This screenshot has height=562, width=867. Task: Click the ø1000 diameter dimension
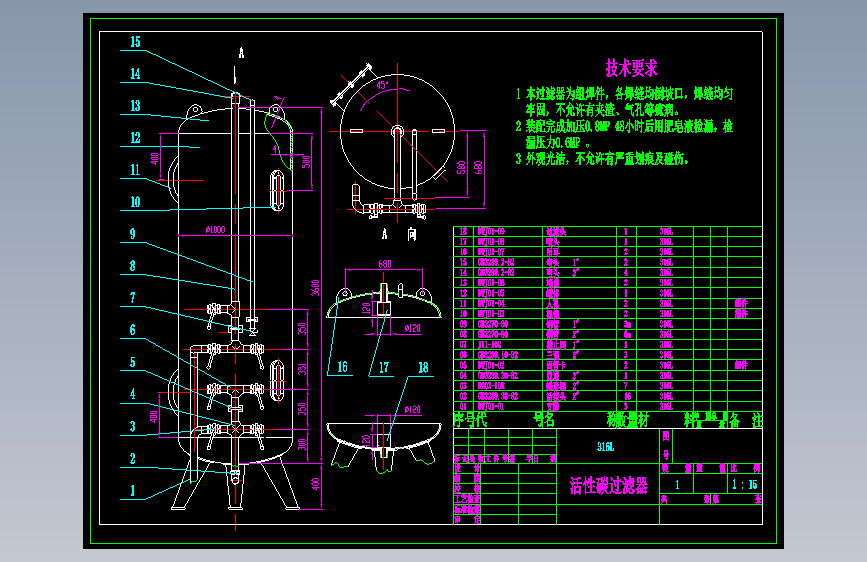[x=215, y=230]
